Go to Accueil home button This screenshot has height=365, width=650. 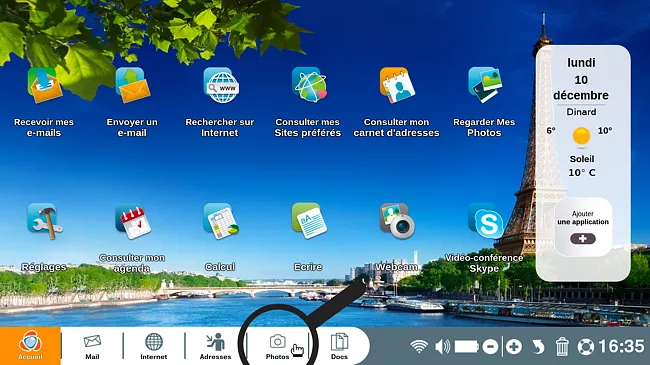point(30,346)
